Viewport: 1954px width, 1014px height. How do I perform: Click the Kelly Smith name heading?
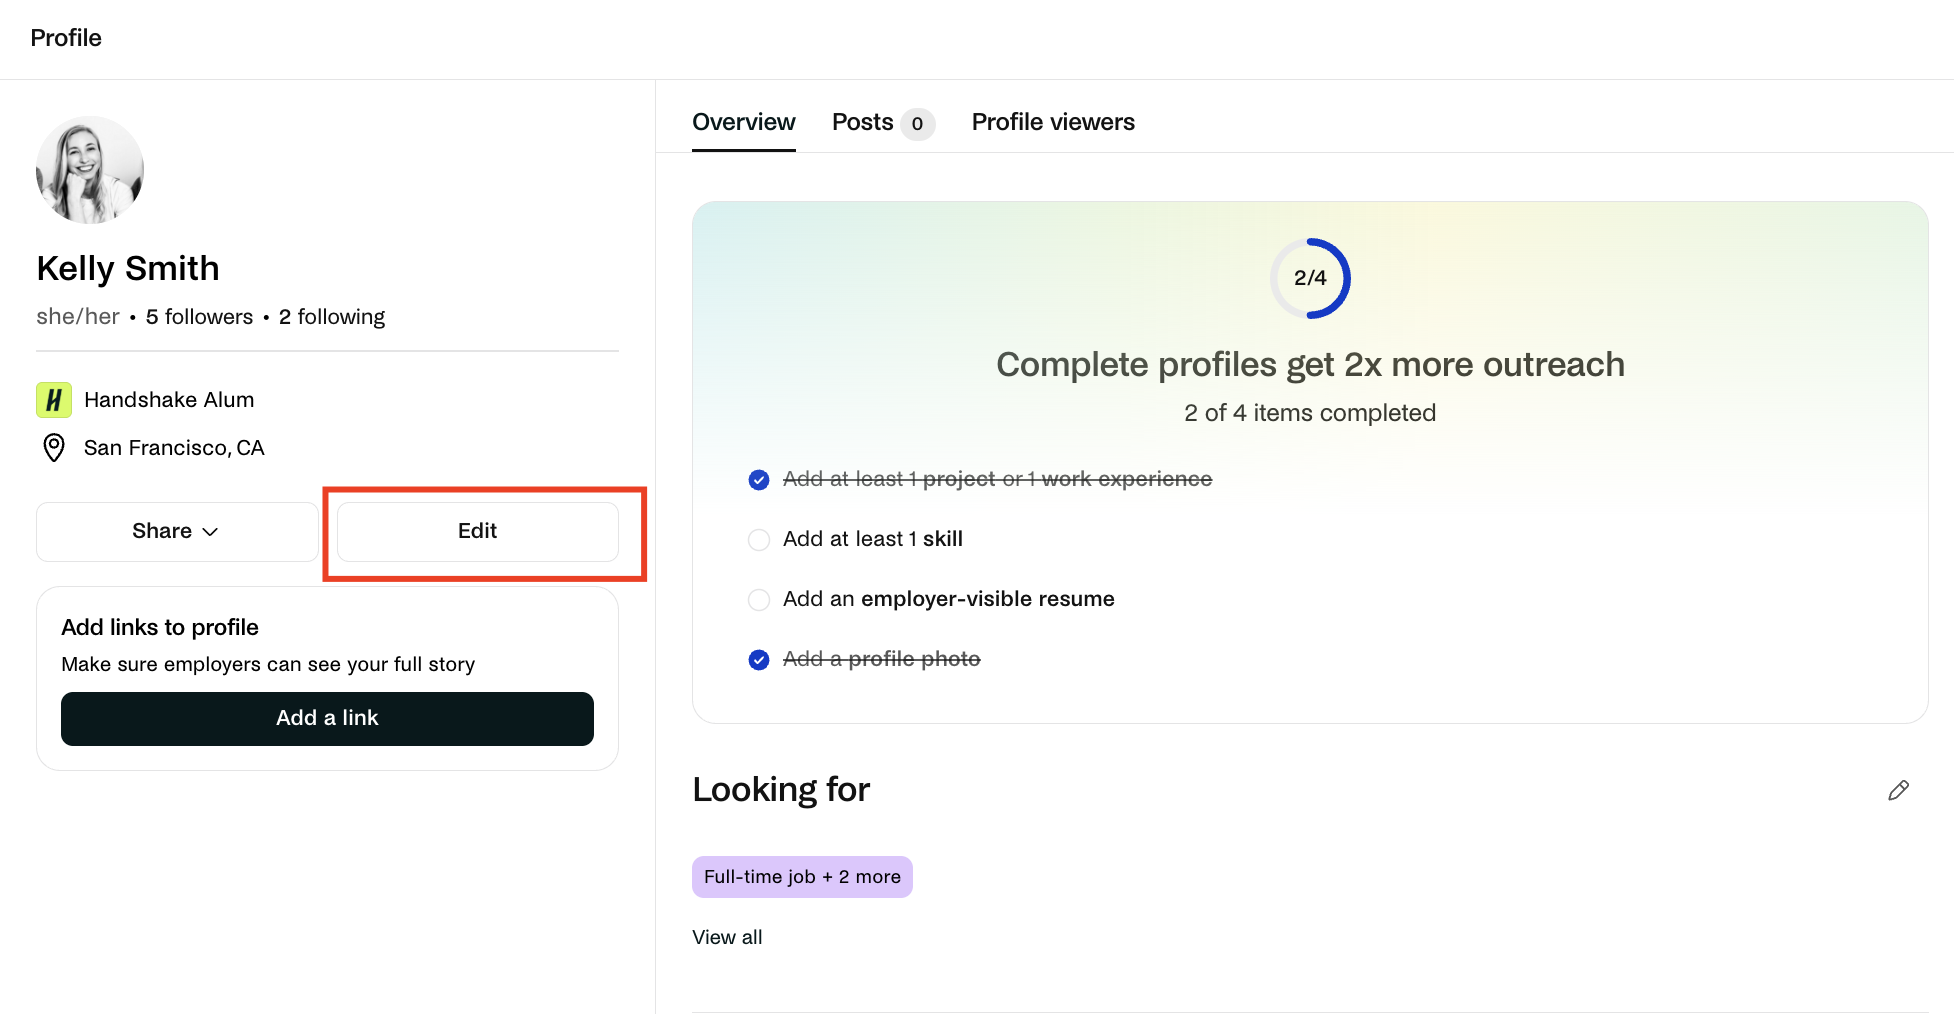[128, 268]
